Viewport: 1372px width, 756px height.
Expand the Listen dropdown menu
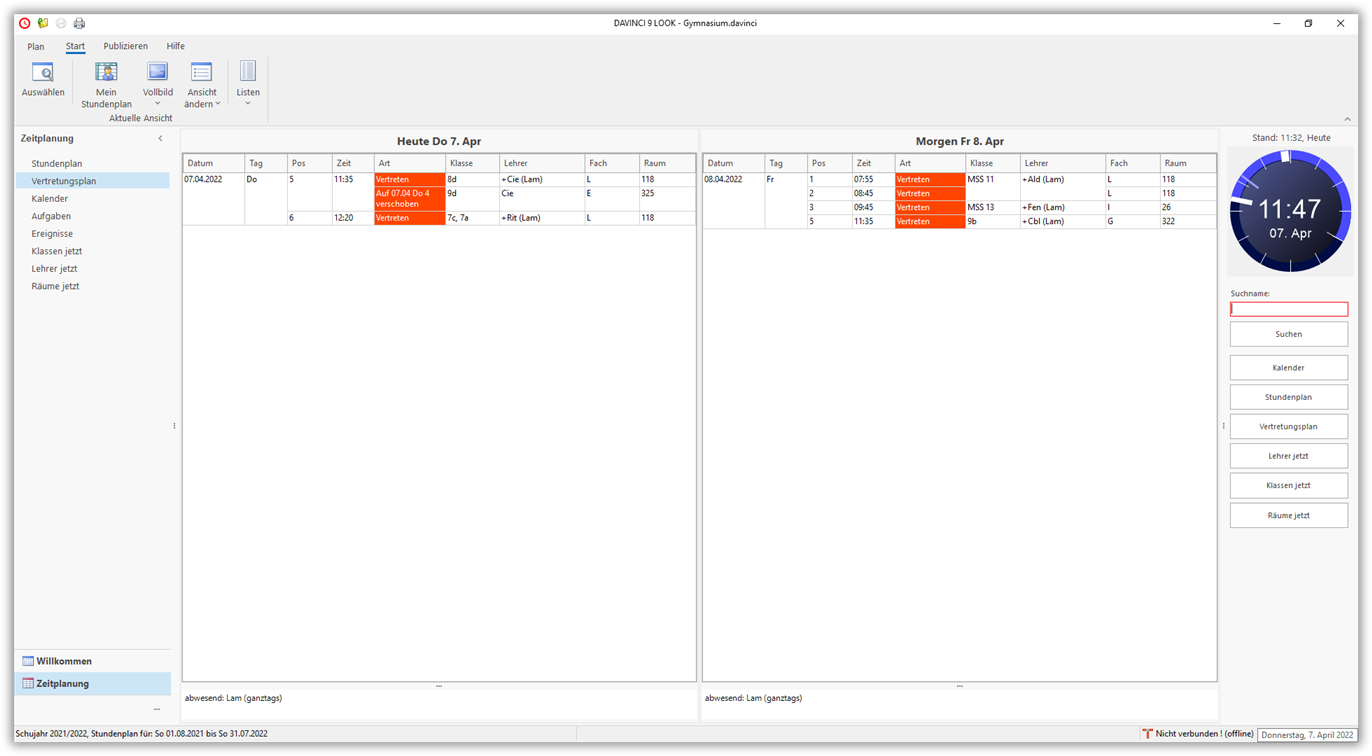[x=248, y=103]
